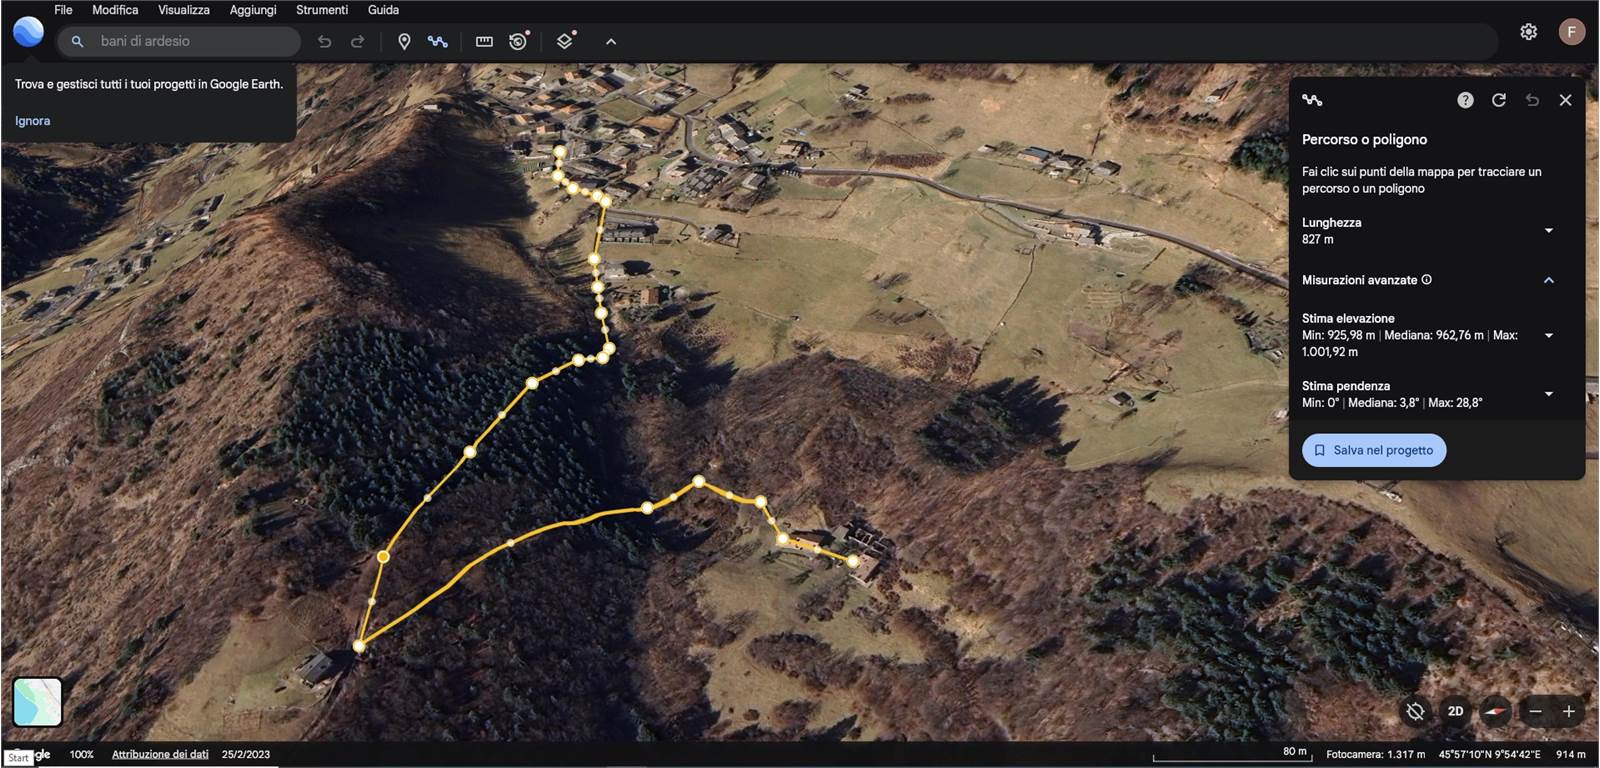Click the add placemark pin icon
This screenshot has width=1600, height=768.
pos(404,41)
